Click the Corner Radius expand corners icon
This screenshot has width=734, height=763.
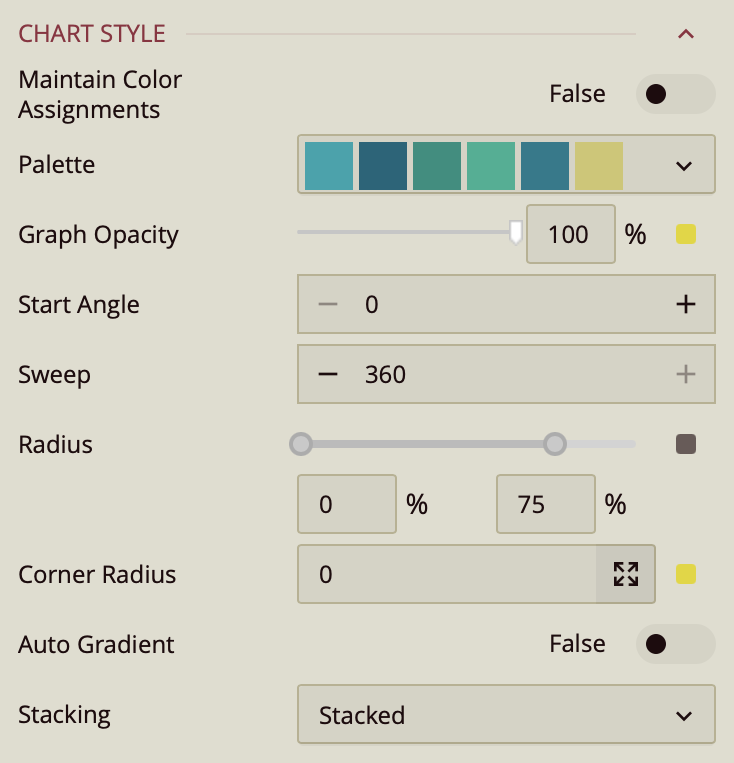point(626,574)
